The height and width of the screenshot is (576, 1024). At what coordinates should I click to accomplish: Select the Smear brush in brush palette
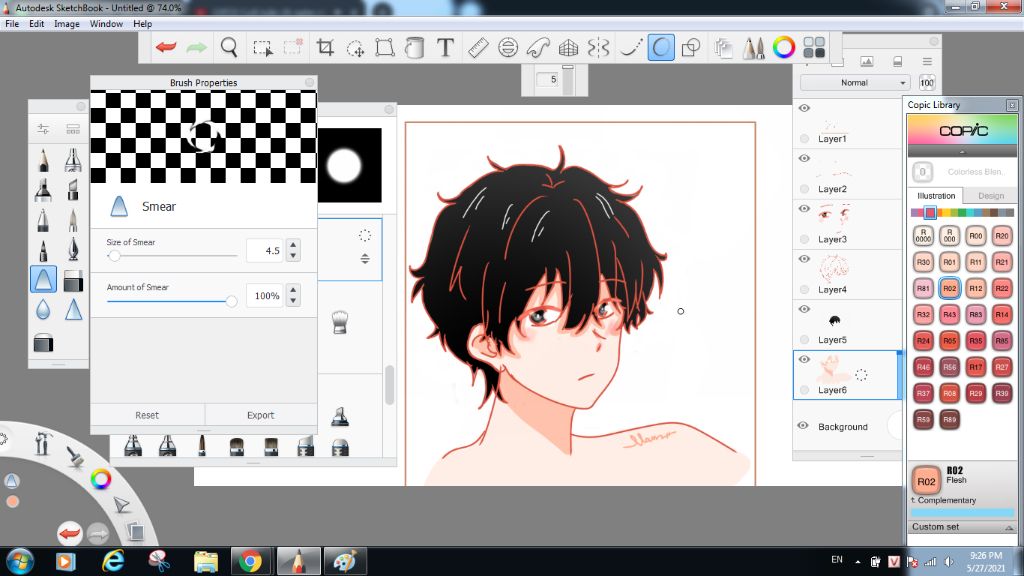click(43, 279)
